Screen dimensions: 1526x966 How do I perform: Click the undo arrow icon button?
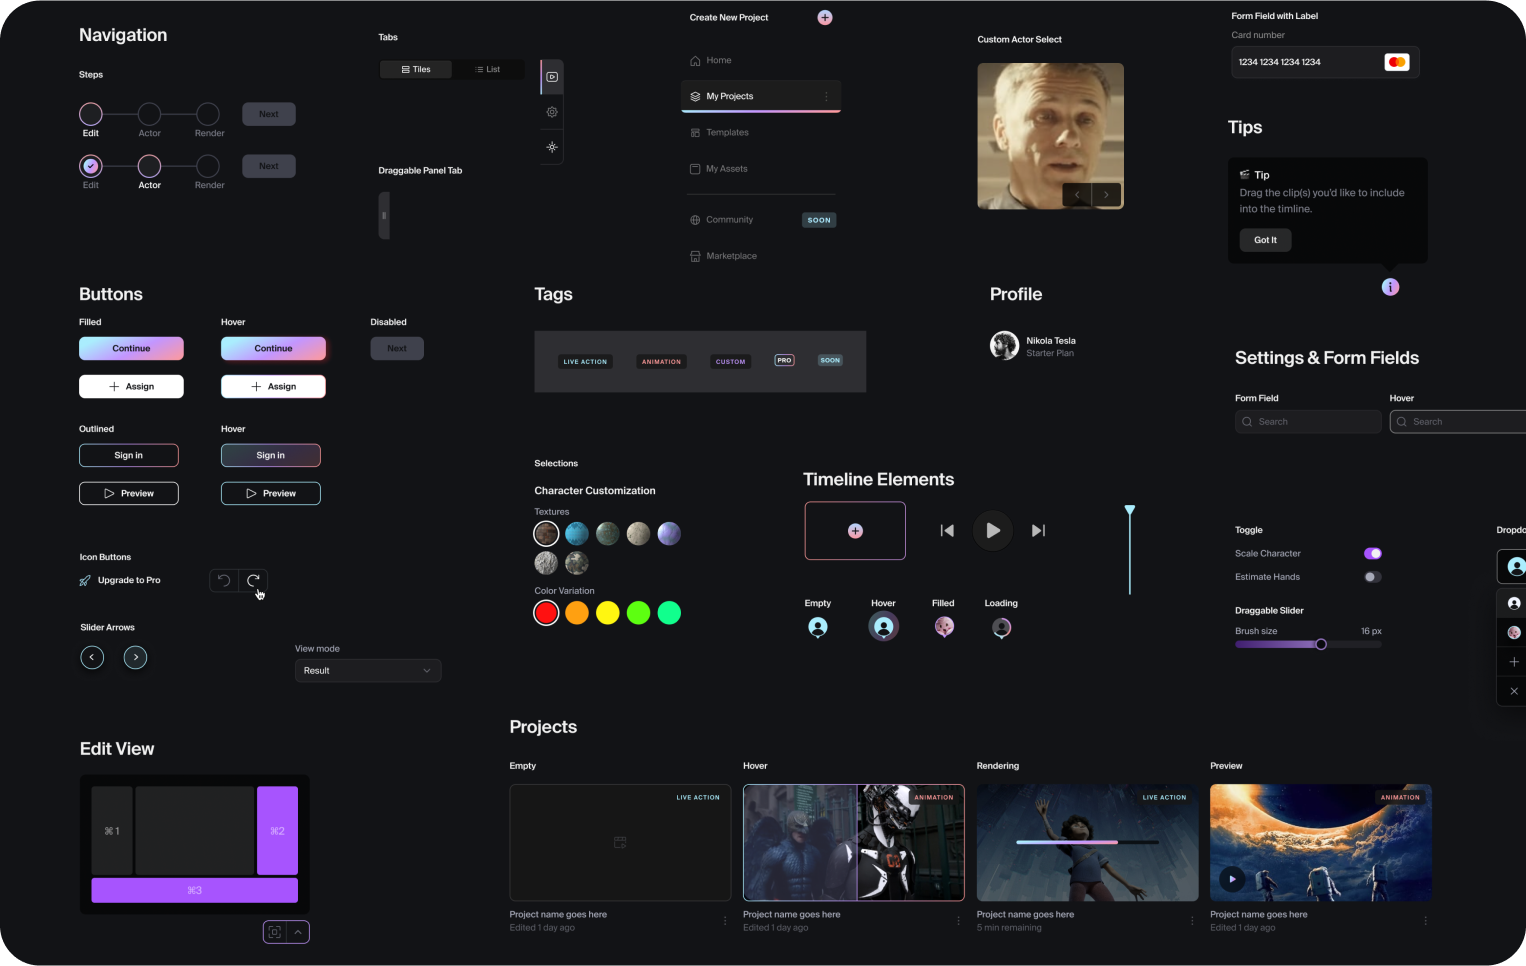224,580
